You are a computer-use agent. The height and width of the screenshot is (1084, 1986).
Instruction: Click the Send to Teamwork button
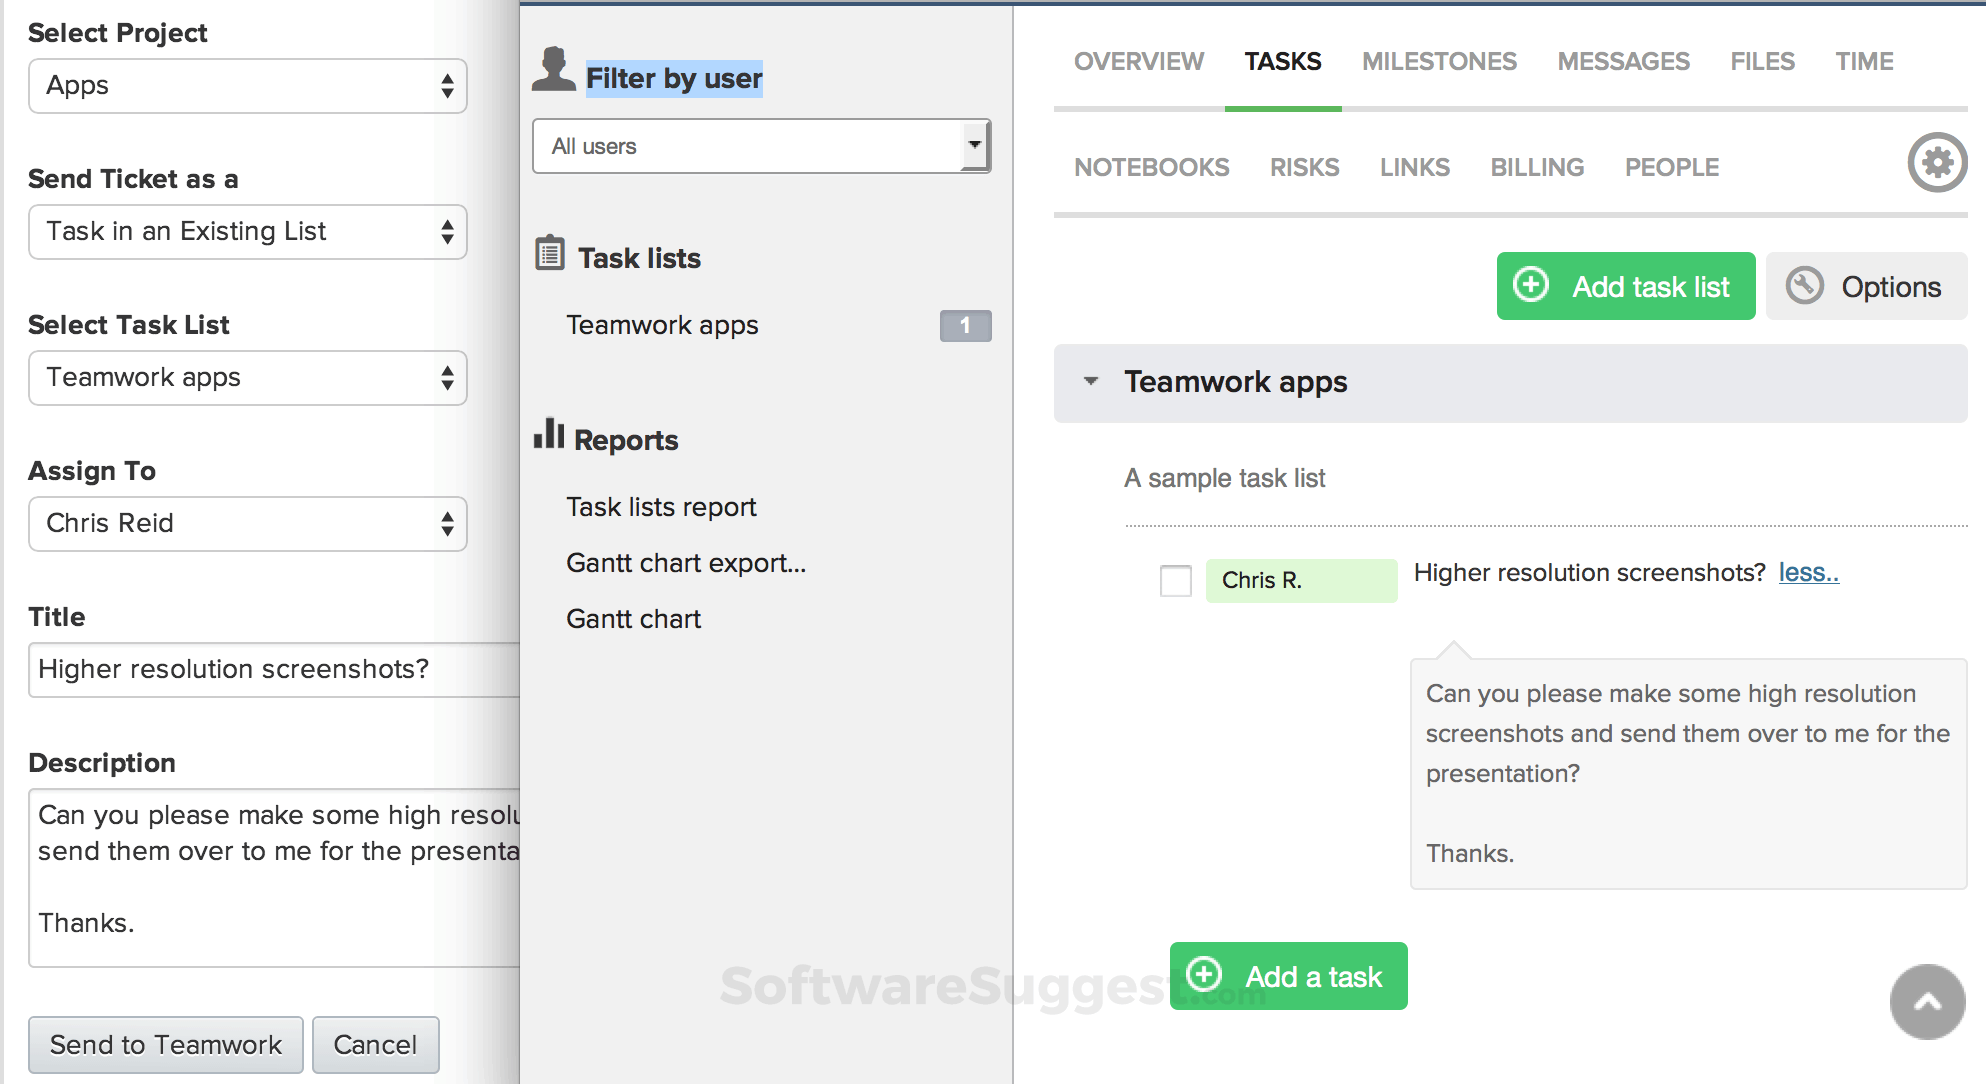(x=166, y=1045)
